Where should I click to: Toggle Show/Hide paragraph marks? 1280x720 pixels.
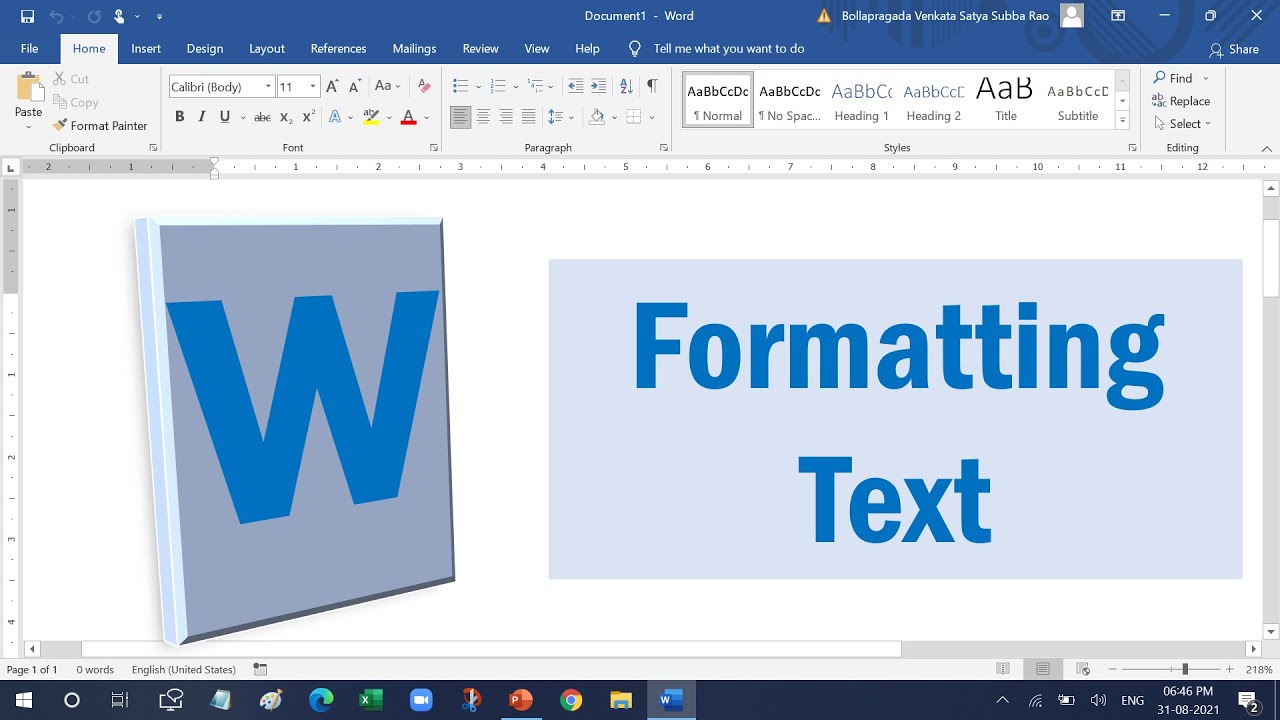652,87
